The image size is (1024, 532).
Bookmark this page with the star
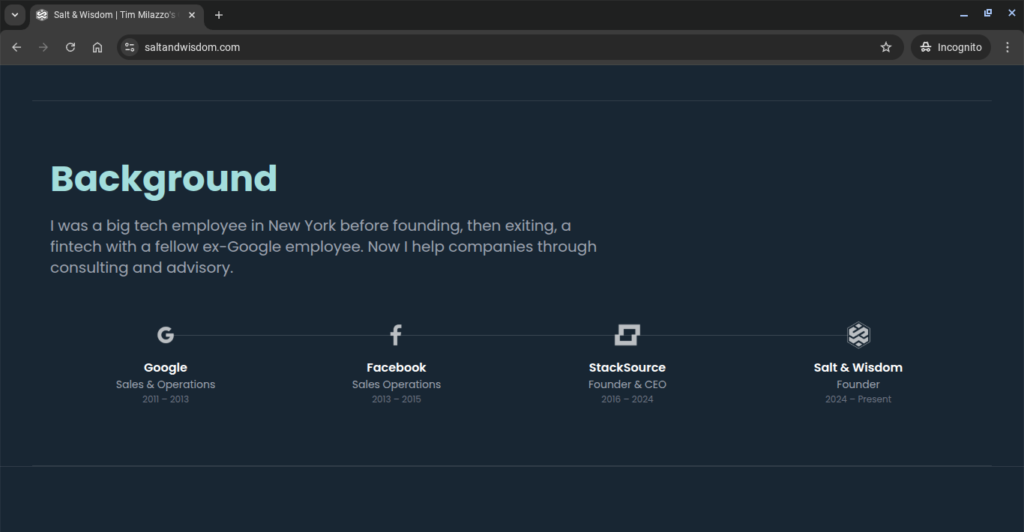pos(886,47)
